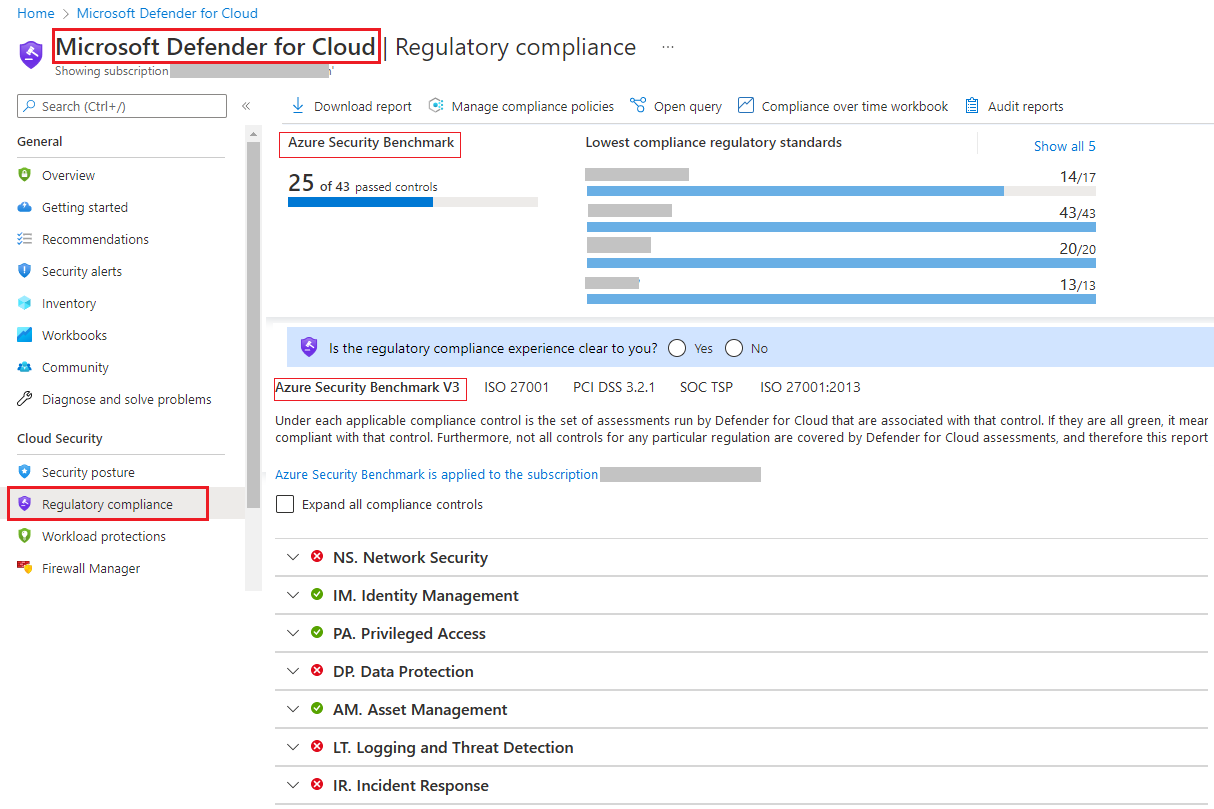Screen dimensions: 1214x809
Task: Click the sidebar Search (Ctrl+/) input field
Action: [x=122, y=106]
